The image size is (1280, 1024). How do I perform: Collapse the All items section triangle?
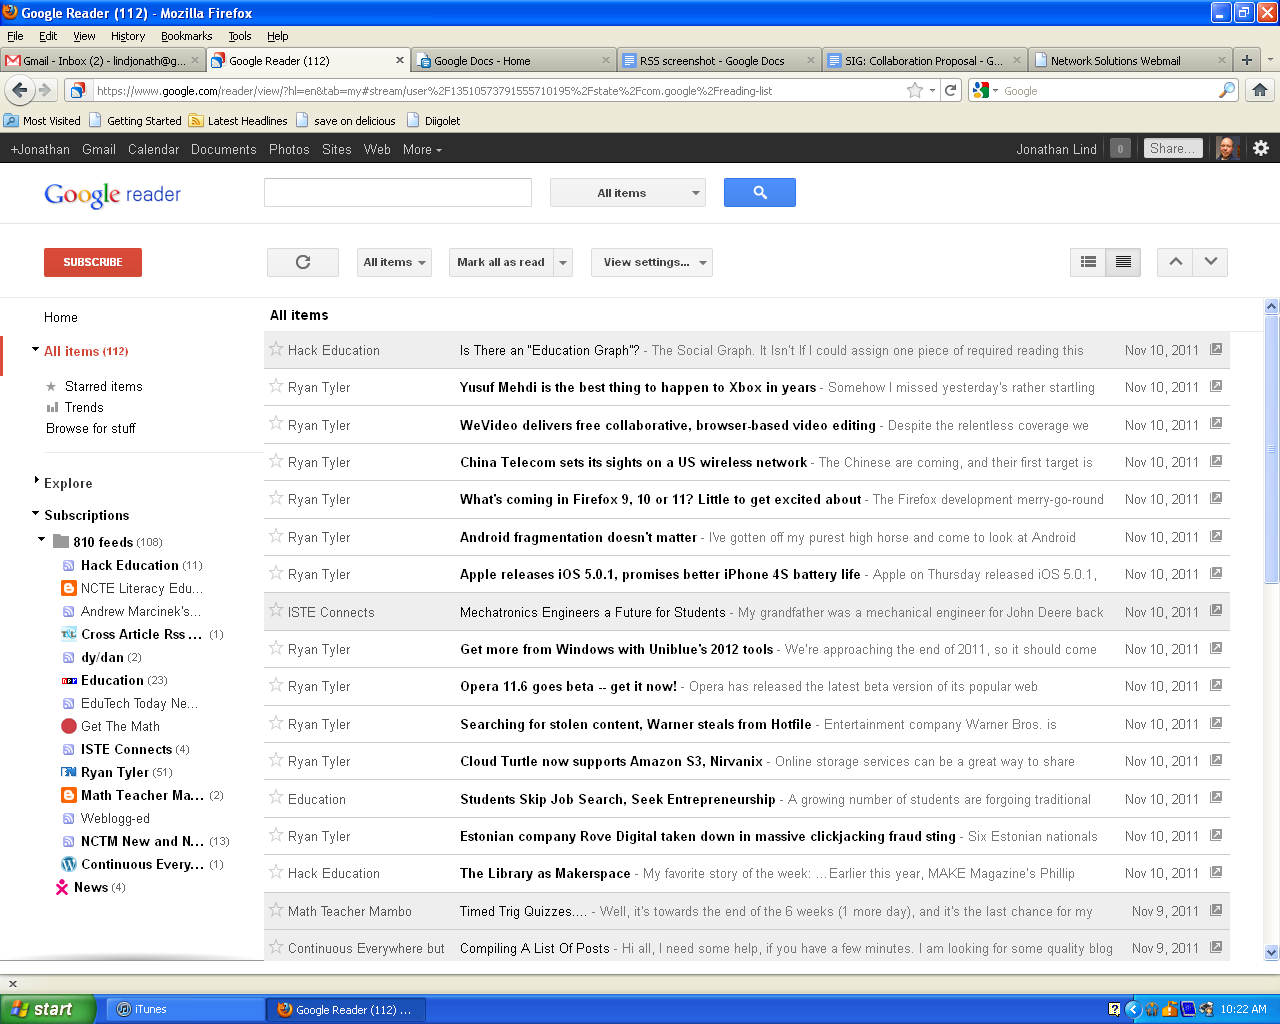pyautogui.click(x=35, y=350)
